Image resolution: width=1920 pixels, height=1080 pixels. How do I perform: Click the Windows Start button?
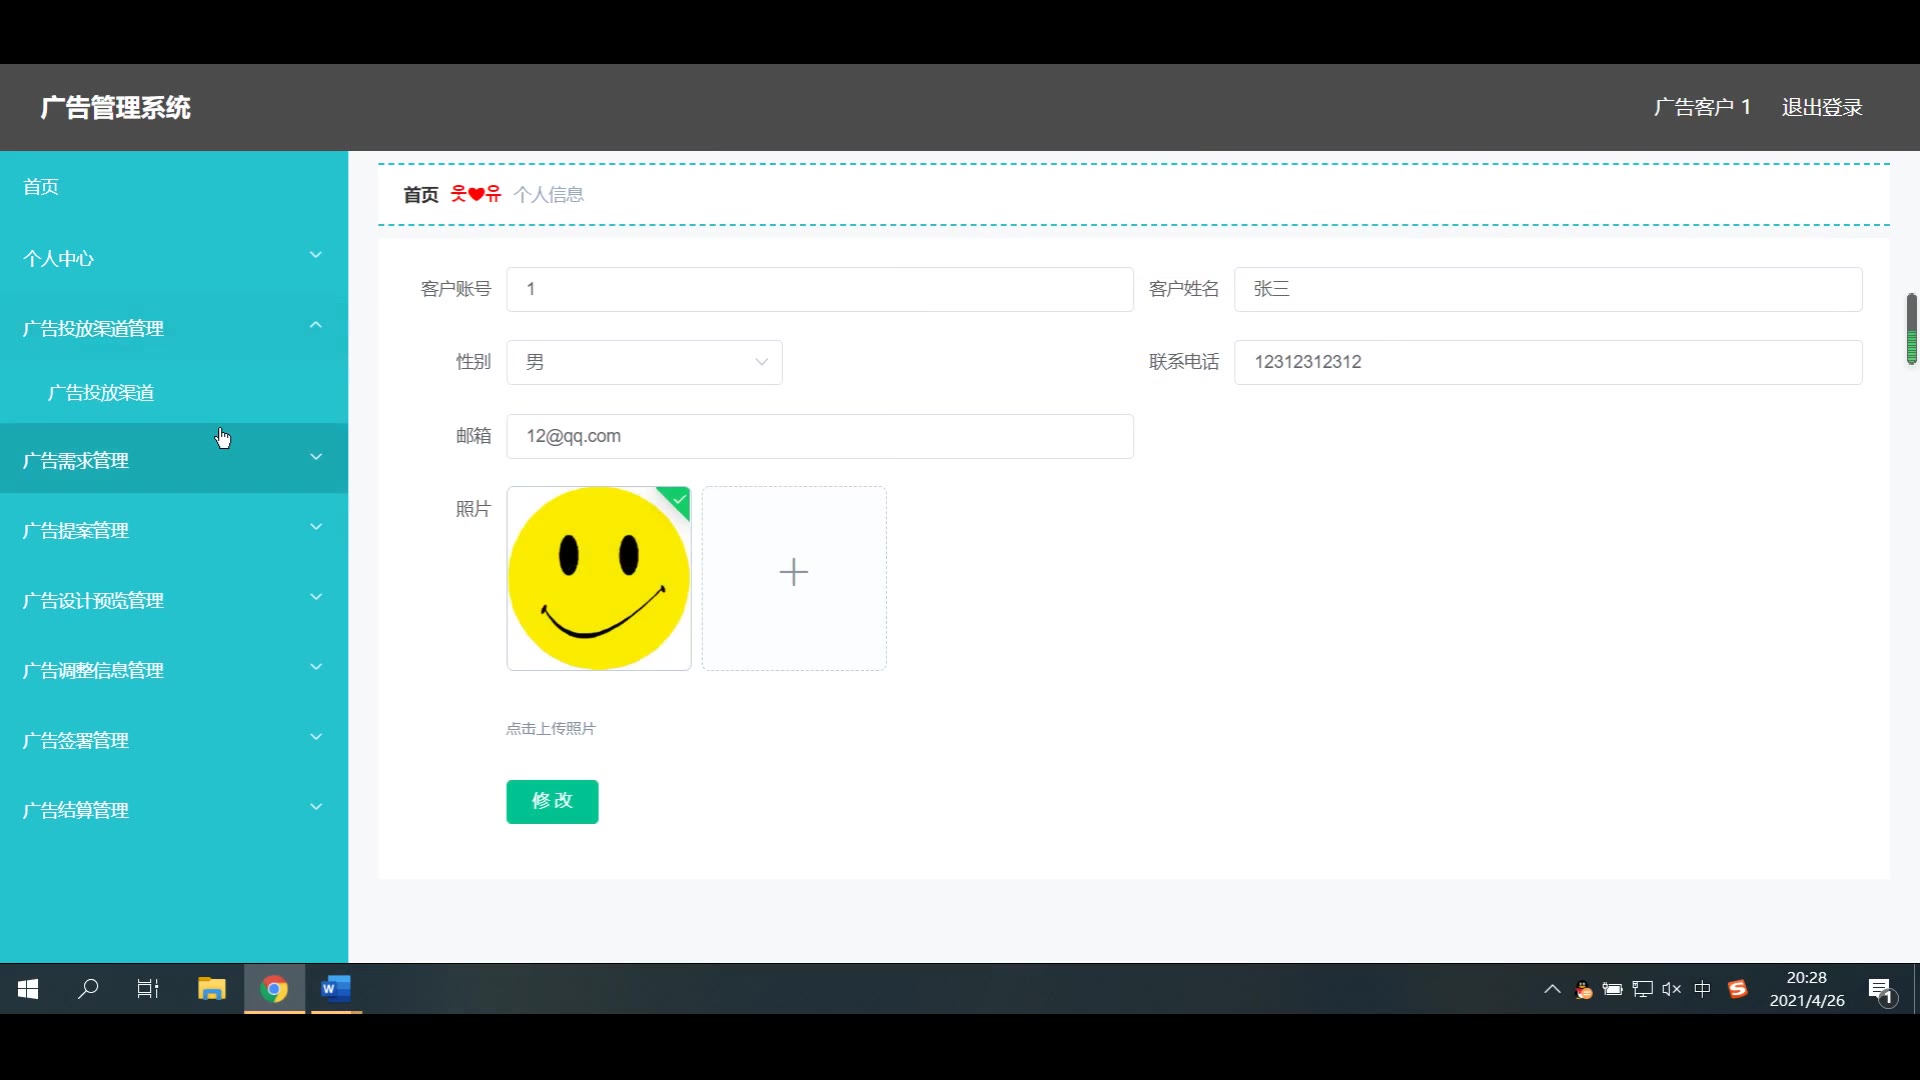coord(28,989)
